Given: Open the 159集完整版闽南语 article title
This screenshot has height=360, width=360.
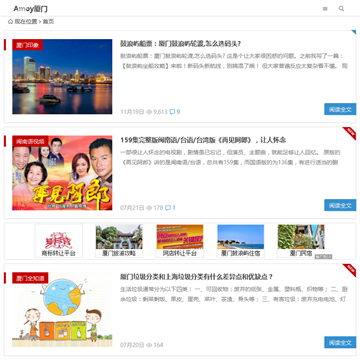Looking at the screenshot, I should [203, 140].
